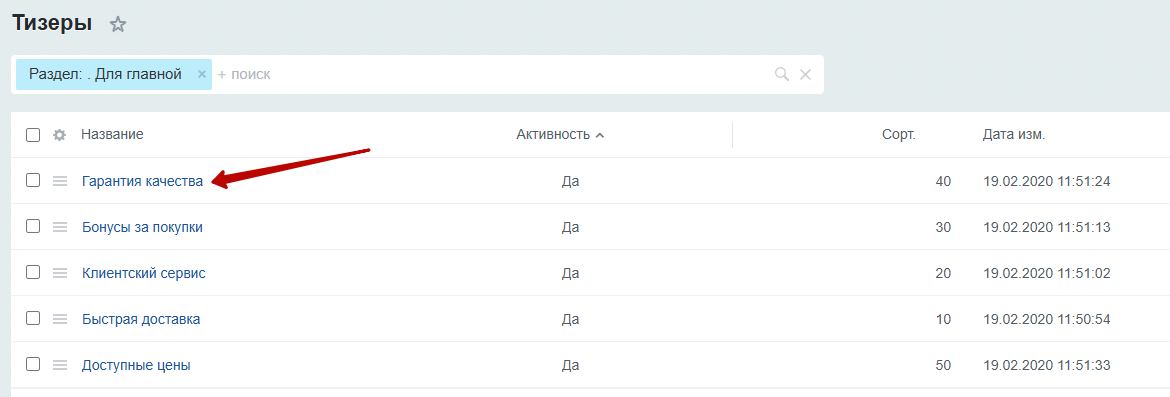Sort by the Сорт. column header
Image resolution: width=1170 pixels, height=397 pixels.
[898, 135]
